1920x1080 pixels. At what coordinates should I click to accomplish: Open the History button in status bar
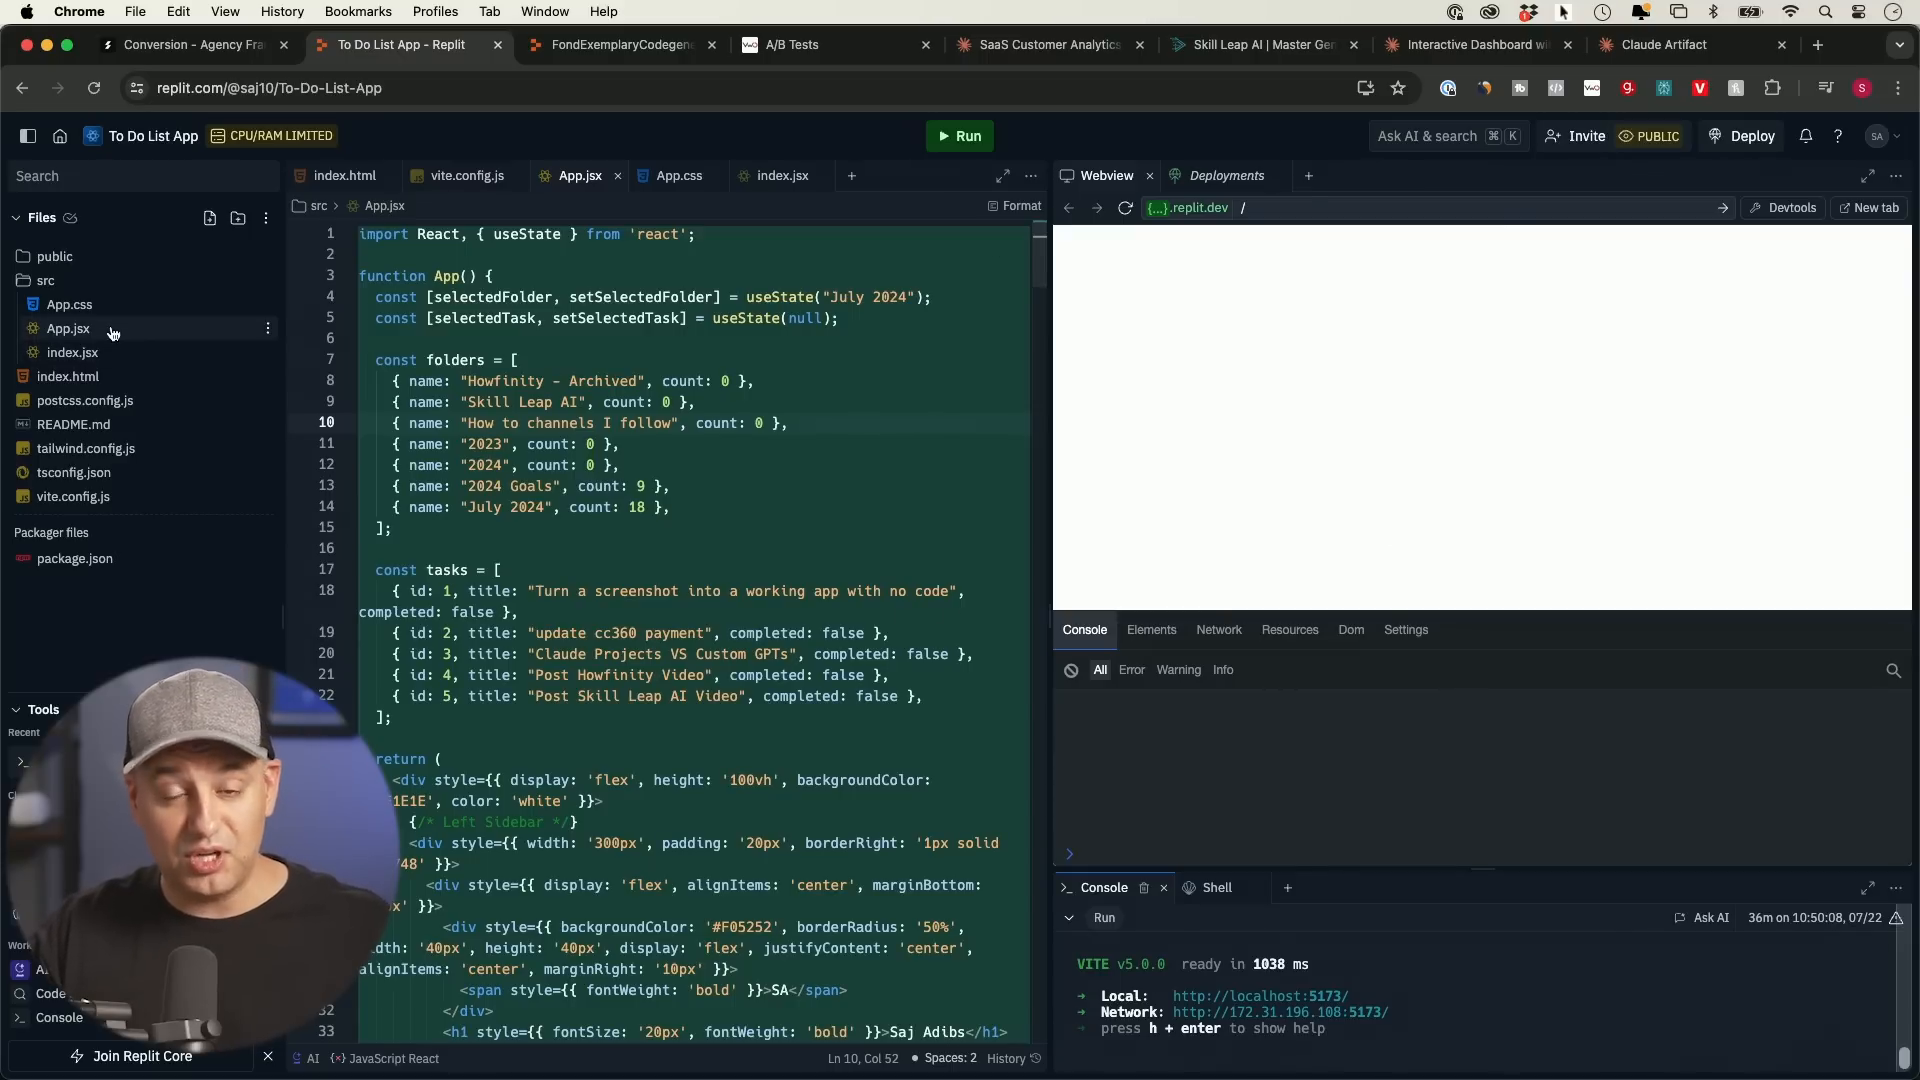[x=1014, y=1059]
